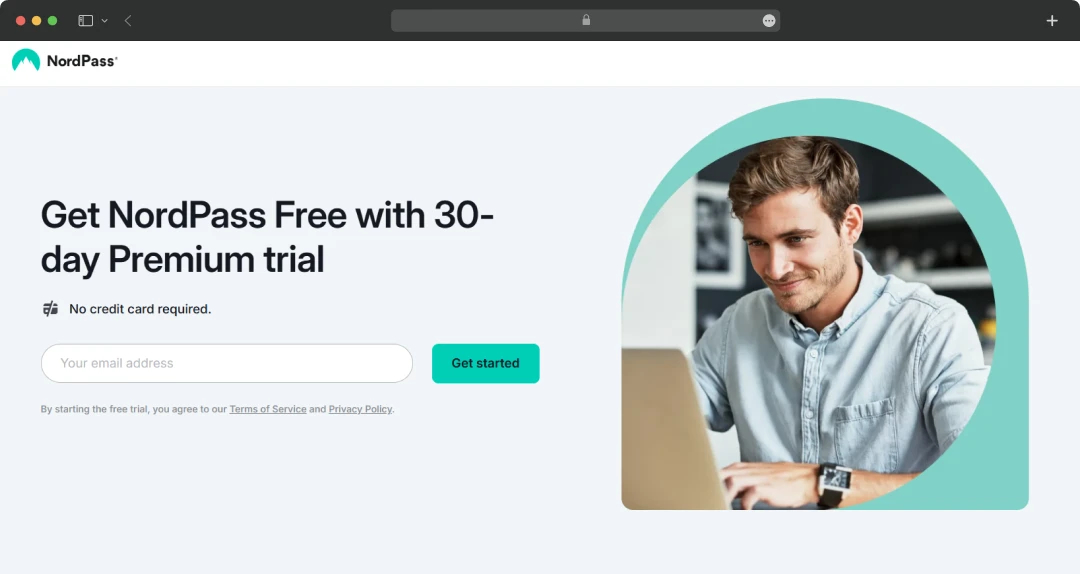1080x574 pixels.
Task: Open the Terms of Service link
Action: [x=268, y=409]
